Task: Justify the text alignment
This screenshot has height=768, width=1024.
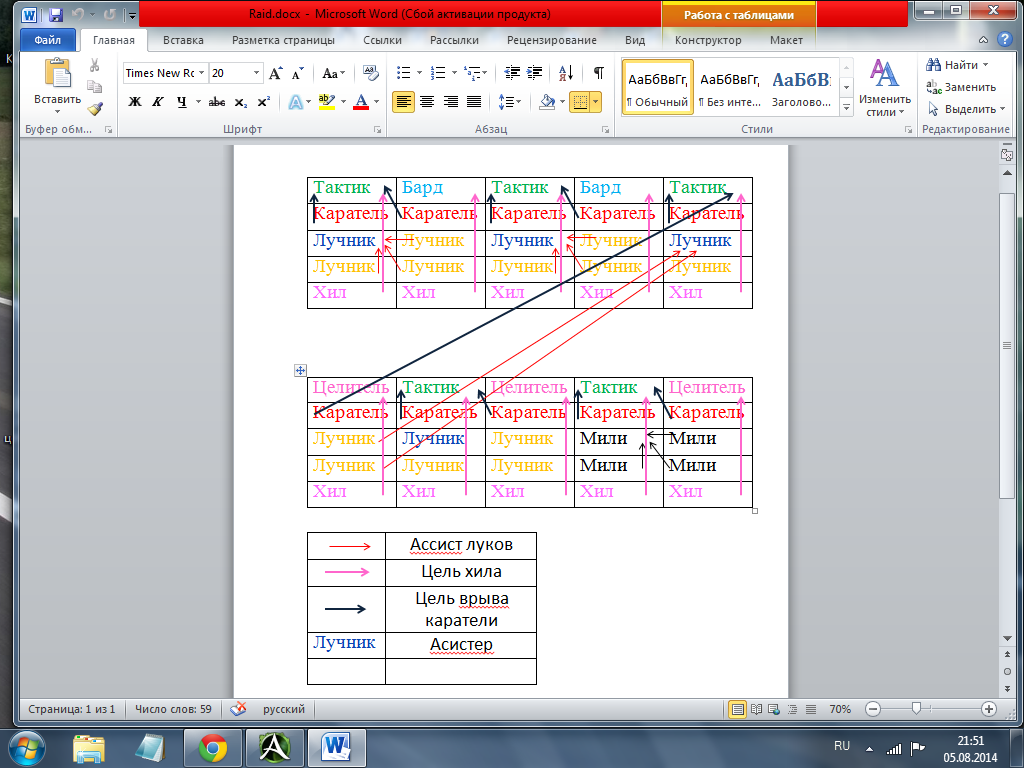Action: (x=474, y=102)
